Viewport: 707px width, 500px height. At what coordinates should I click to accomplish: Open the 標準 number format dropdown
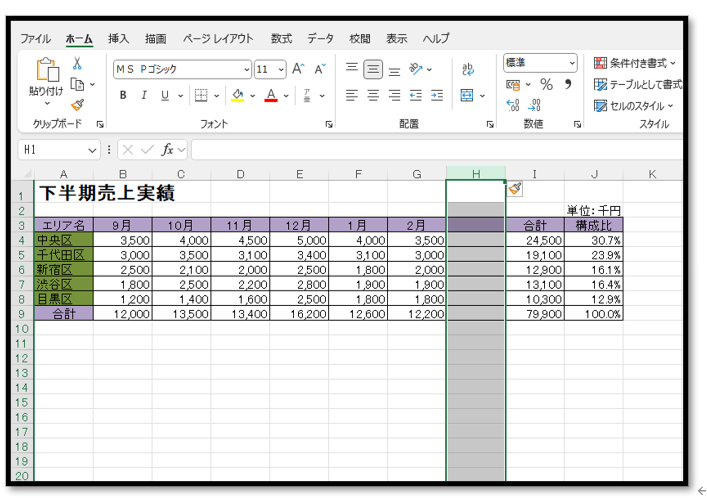coord(572,63)
